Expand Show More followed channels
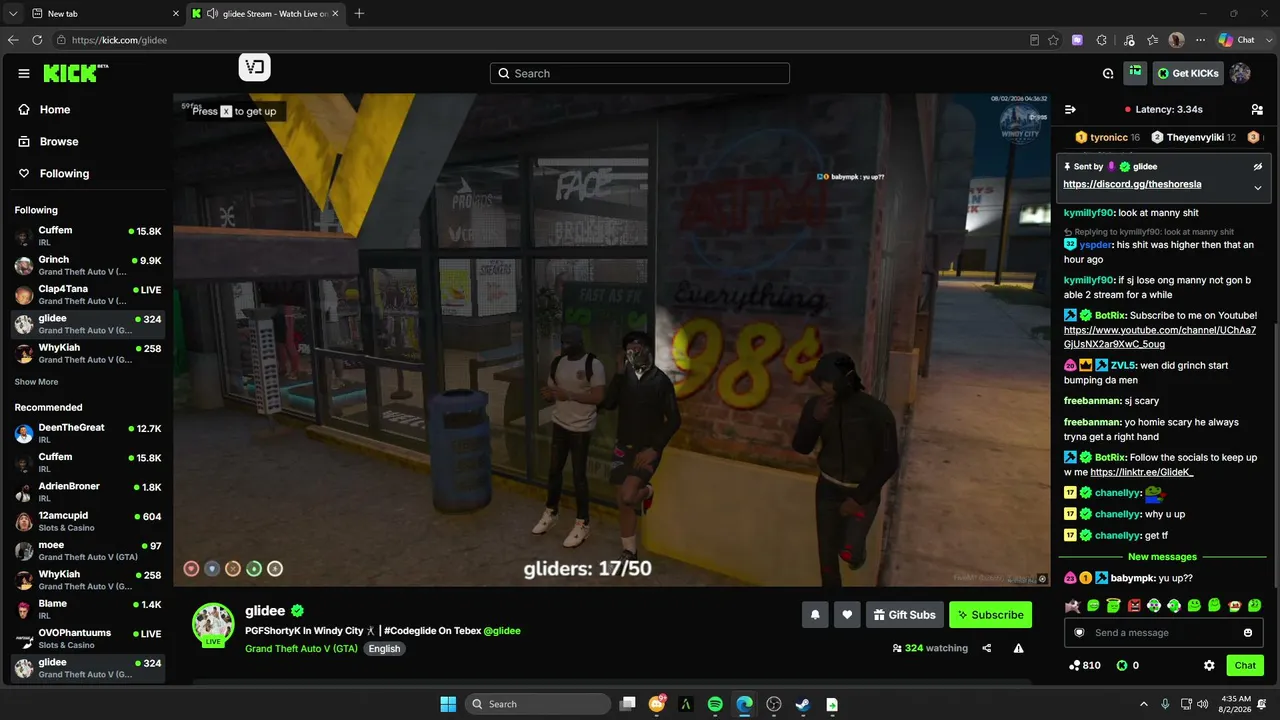Image resolution: width=1280 pixels, height=720 pixels. click(36, 382)
